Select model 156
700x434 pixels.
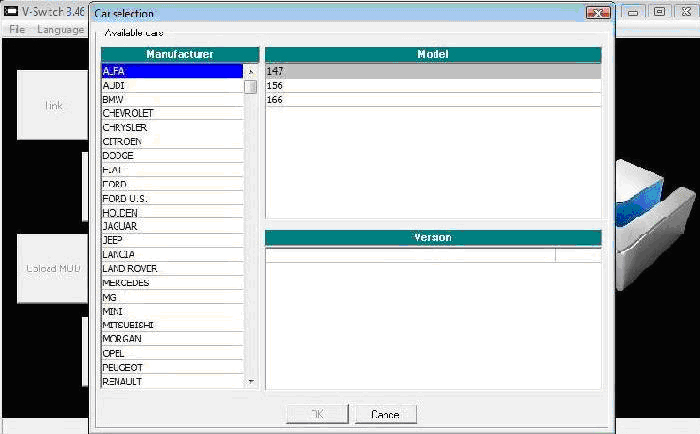pos(433,85)
